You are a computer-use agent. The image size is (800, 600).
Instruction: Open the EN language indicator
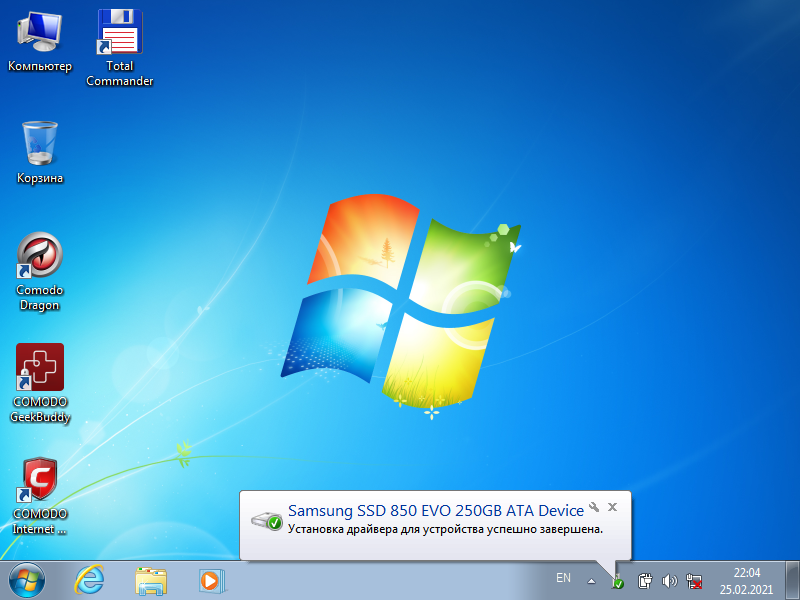[x=563, y=578]
